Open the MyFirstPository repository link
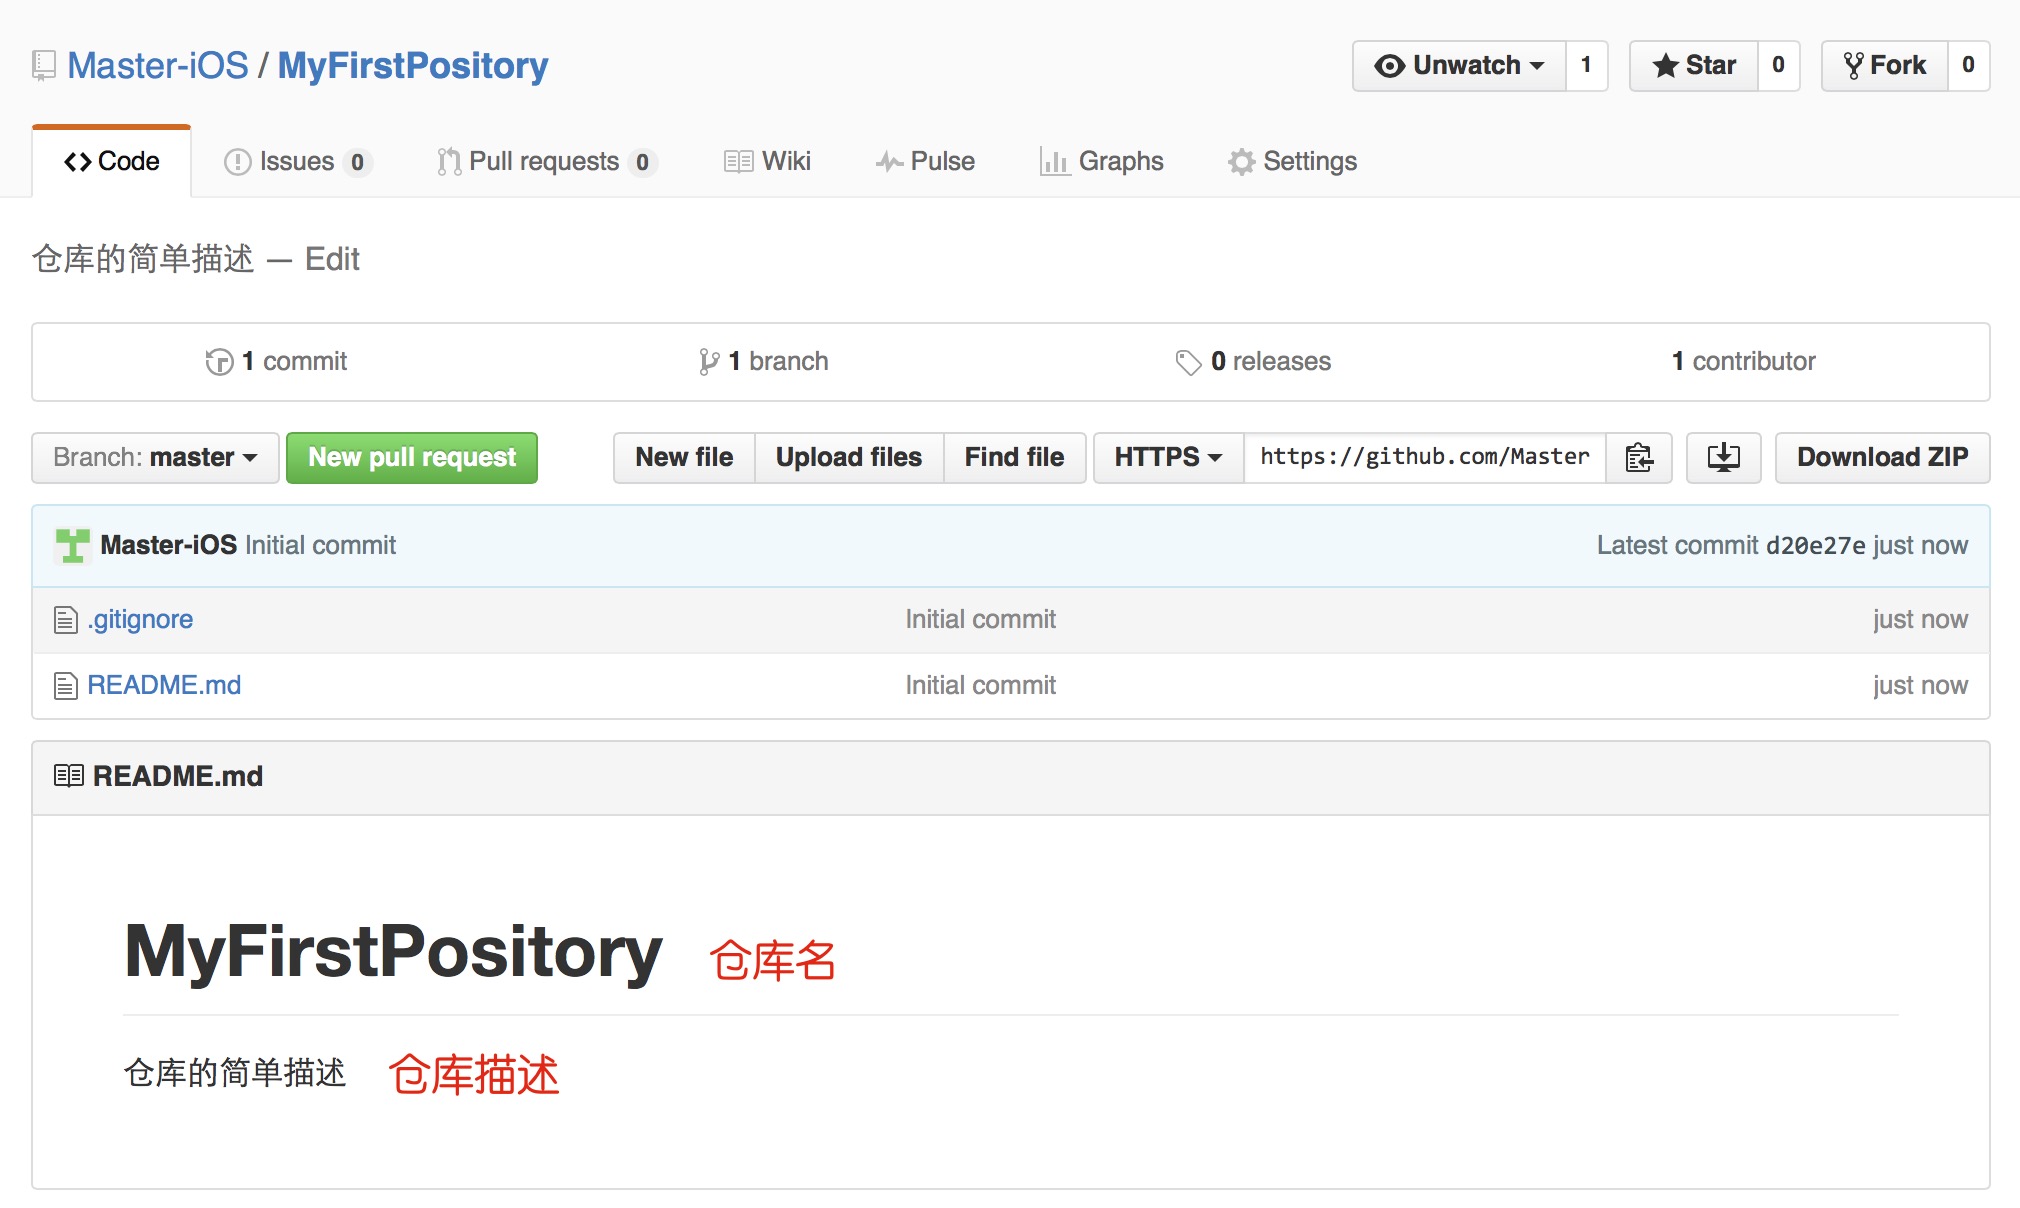Viewport: 2020px width, 1208px height. coord(413,65)
